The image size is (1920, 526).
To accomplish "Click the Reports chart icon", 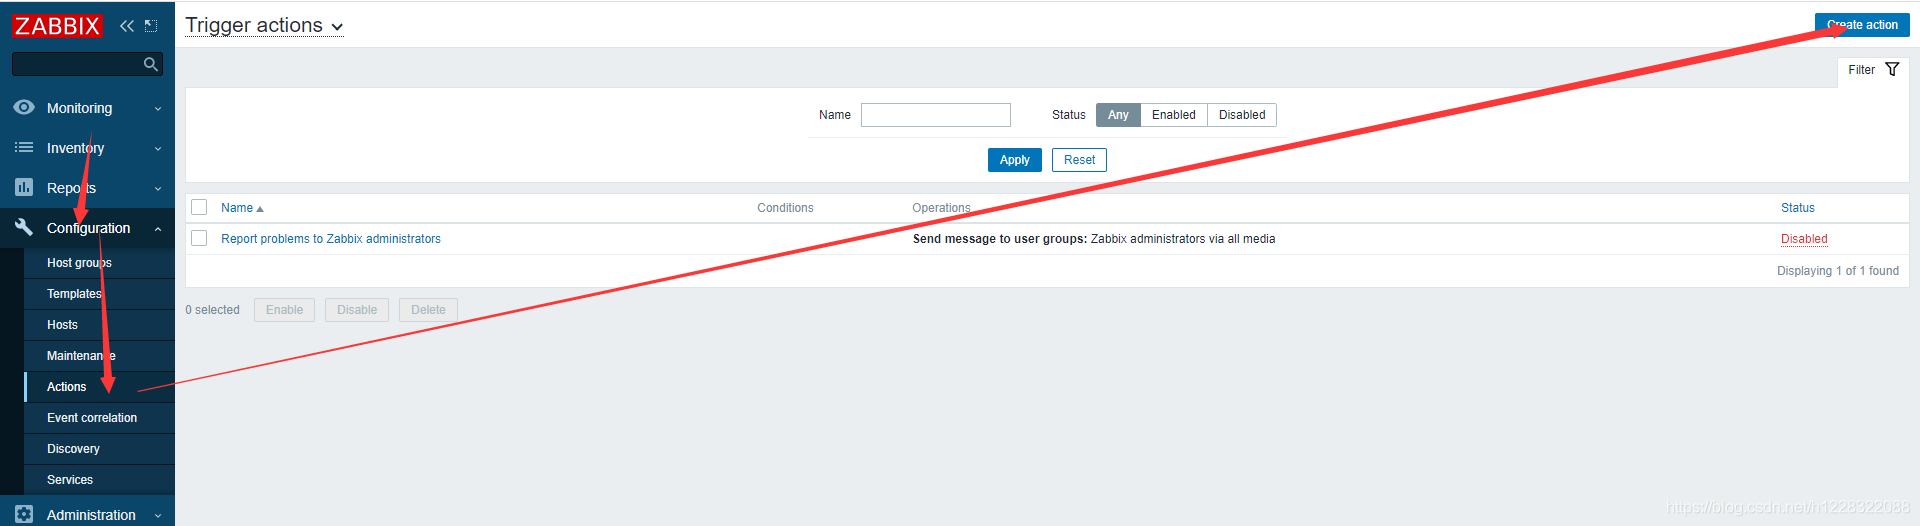I will [x=24, y=187].
